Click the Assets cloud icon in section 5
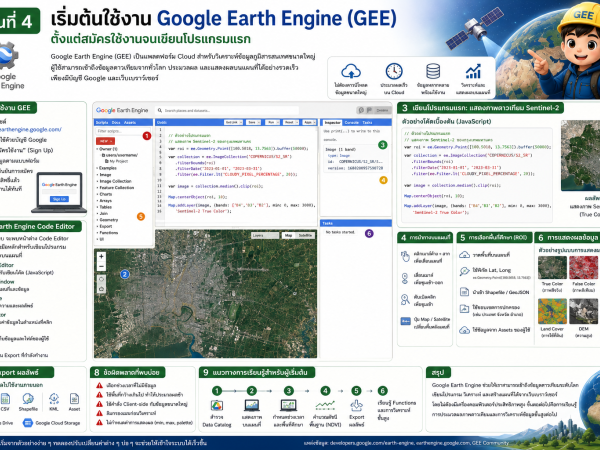Screen dimensions: 600x450 [464, 330]
